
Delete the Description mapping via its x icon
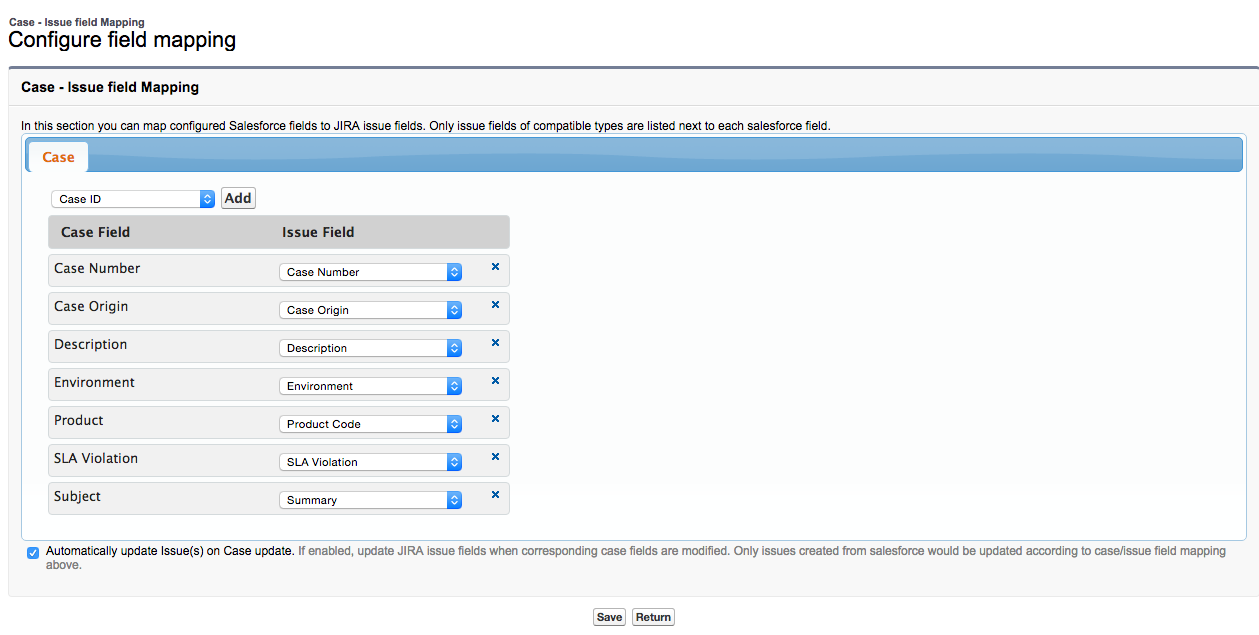click(495, 343)
